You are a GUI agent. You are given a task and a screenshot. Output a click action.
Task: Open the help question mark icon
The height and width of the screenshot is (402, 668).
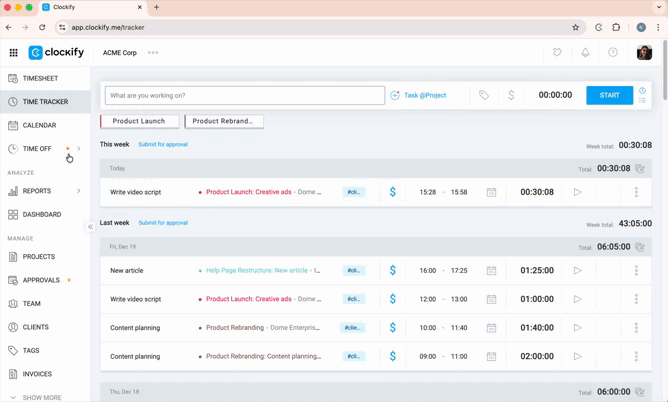(x=613, y=53)
